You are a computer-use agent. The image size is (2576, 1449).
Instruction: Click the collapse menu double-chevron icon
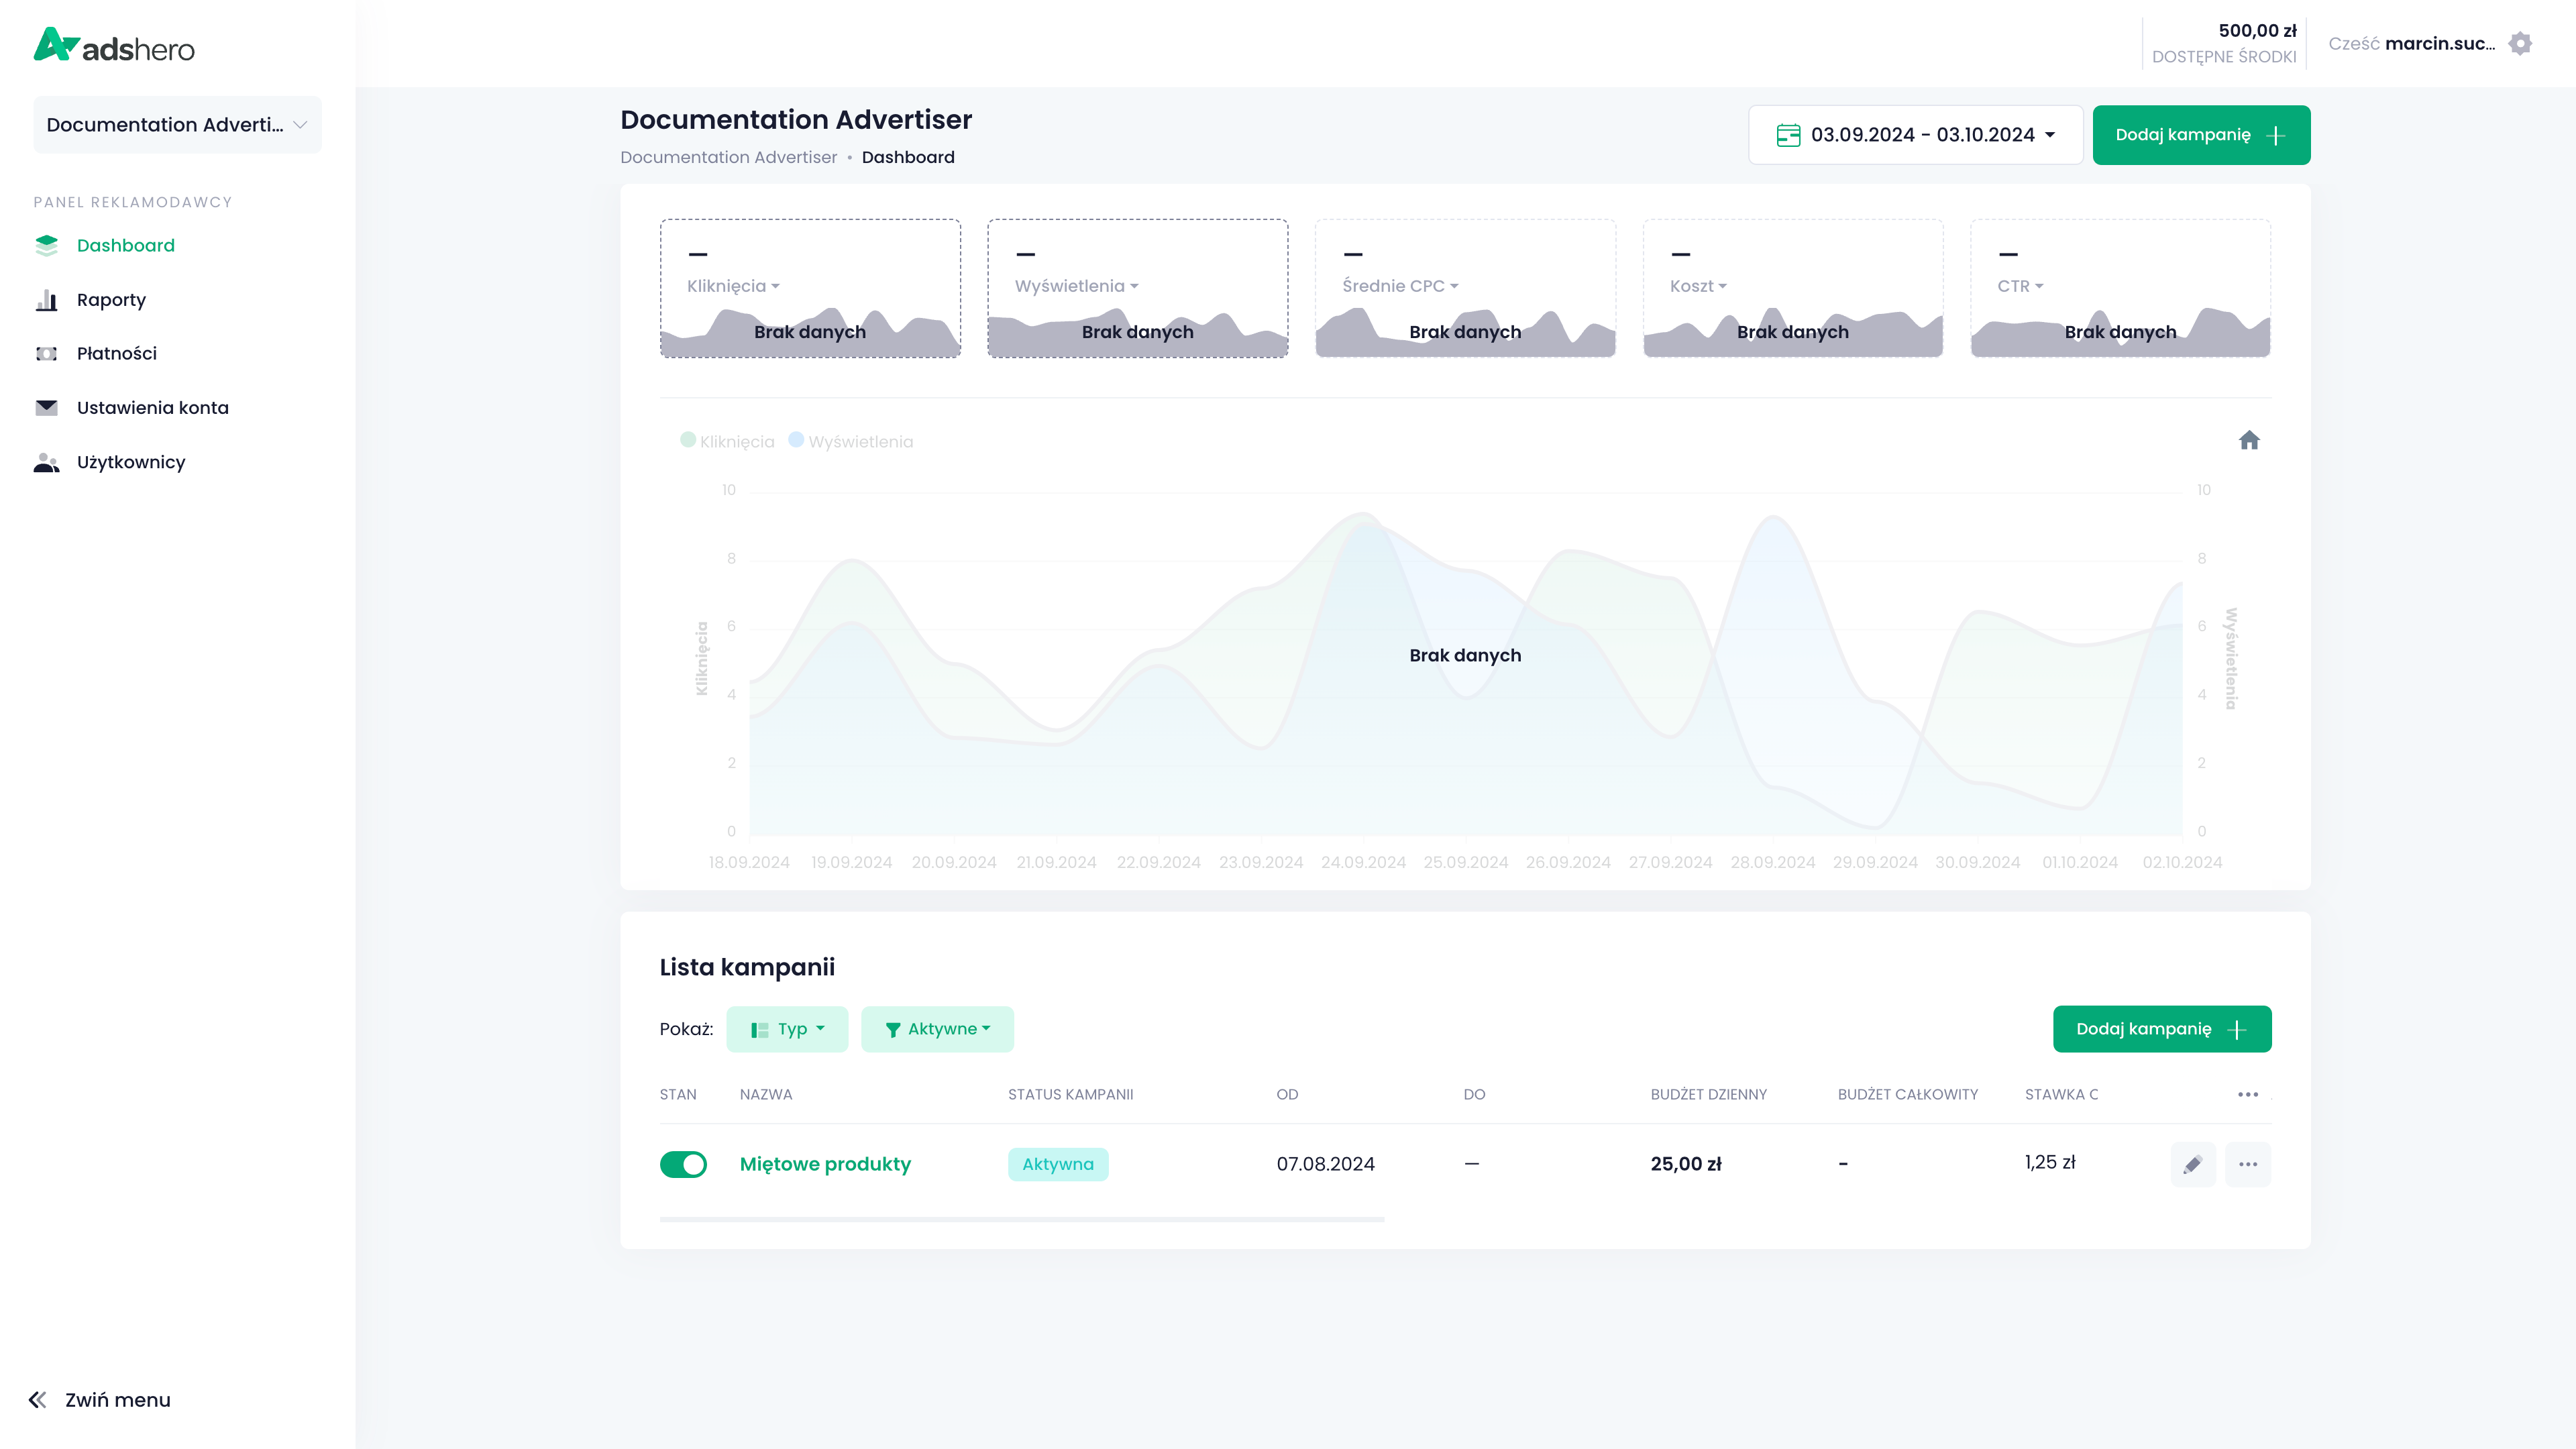click(38, 1400)
